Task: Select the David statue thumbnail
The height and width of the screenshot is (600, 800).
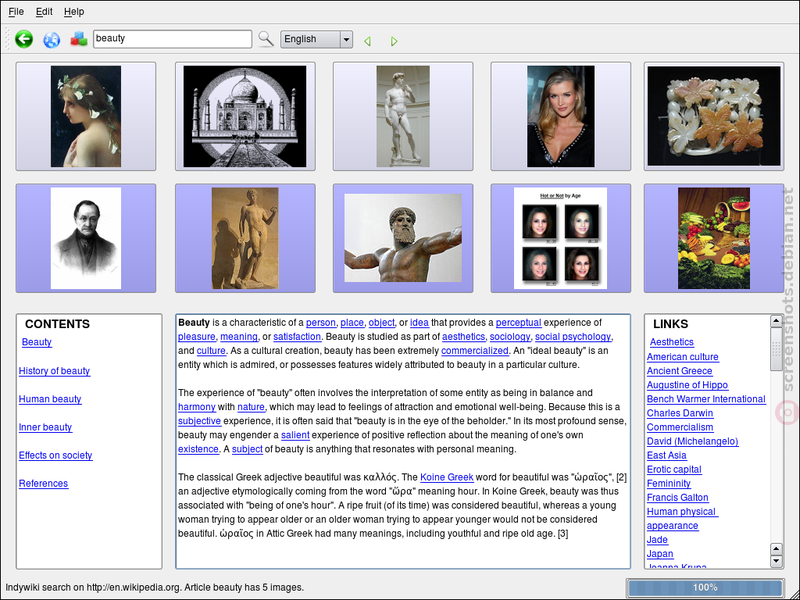Action: (403, 116)
